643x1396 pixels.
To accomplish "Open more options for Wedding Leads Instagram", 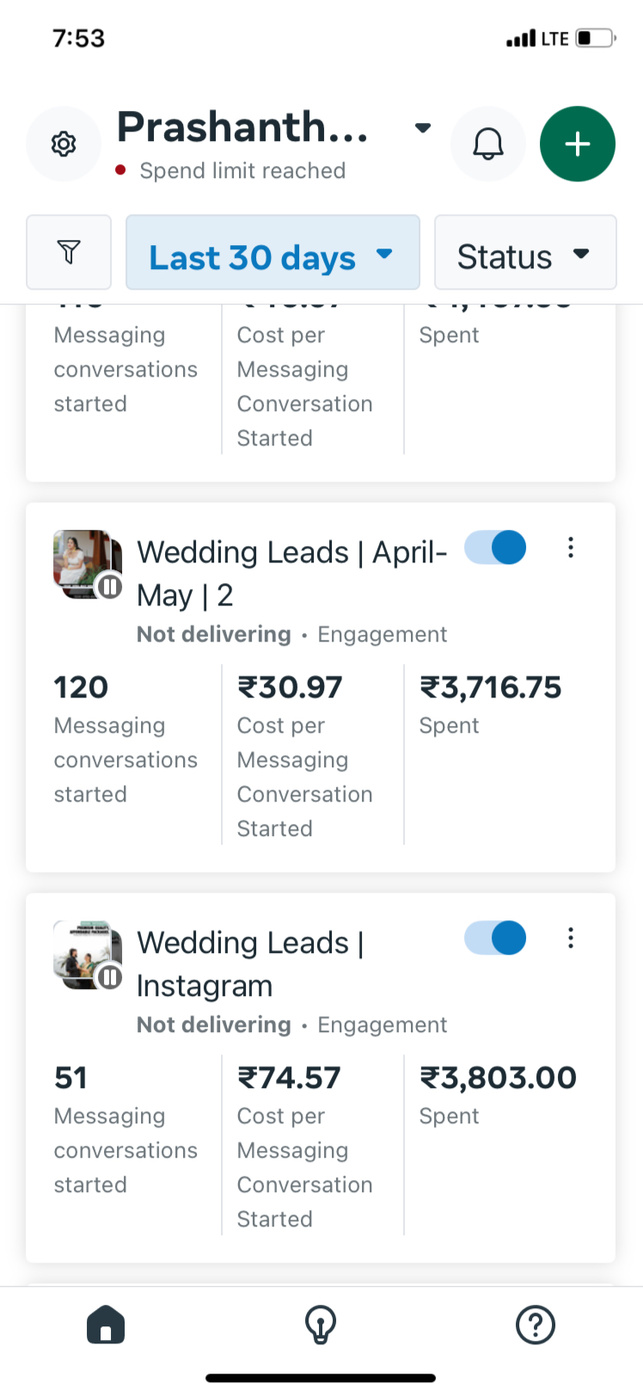I will click(x=570, y=937).
